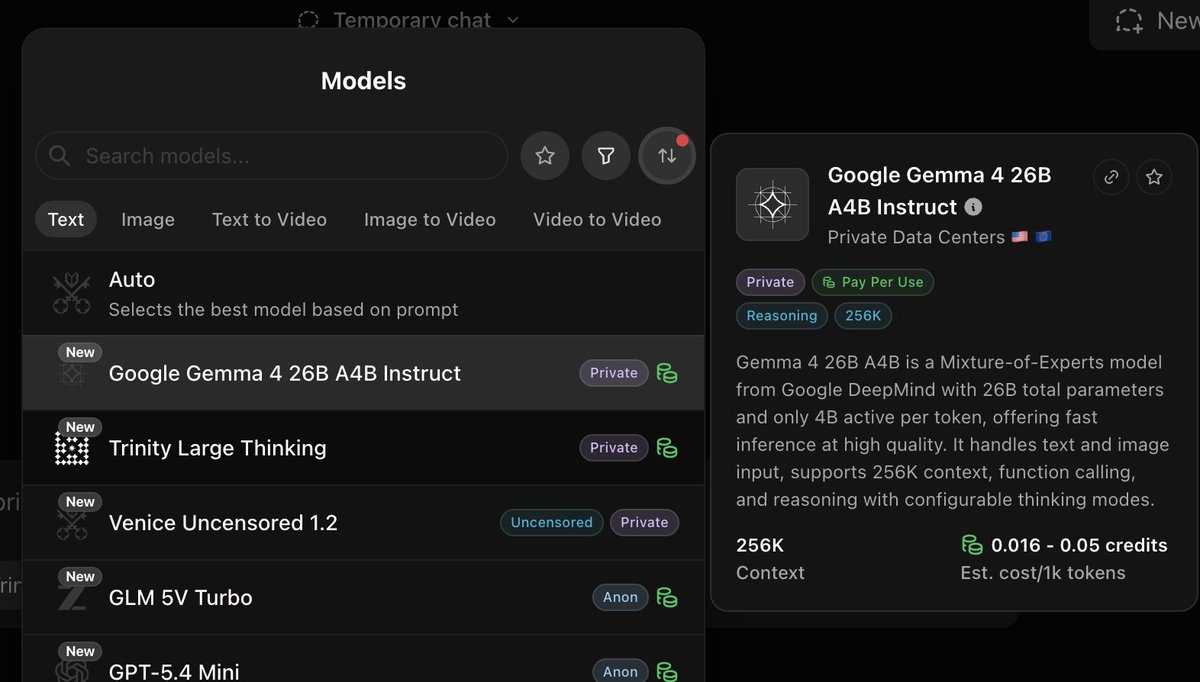
Task: Switch to the Image tab
Action: click(x=148, y=219)
